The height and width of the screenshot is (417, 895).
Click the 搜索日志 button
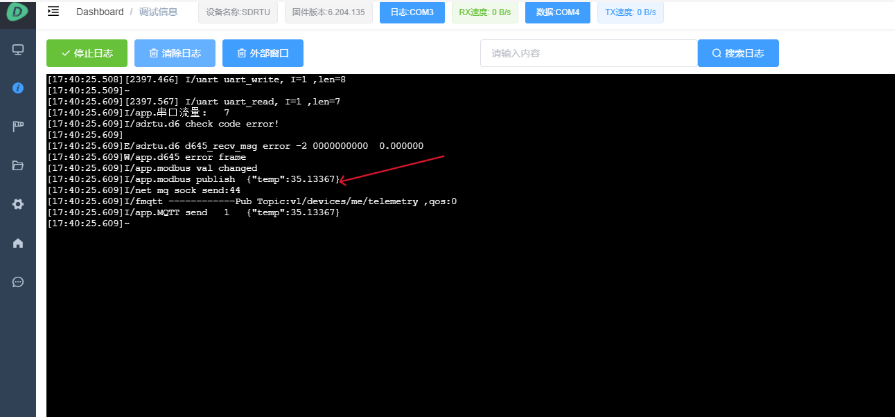coord(738,53)
